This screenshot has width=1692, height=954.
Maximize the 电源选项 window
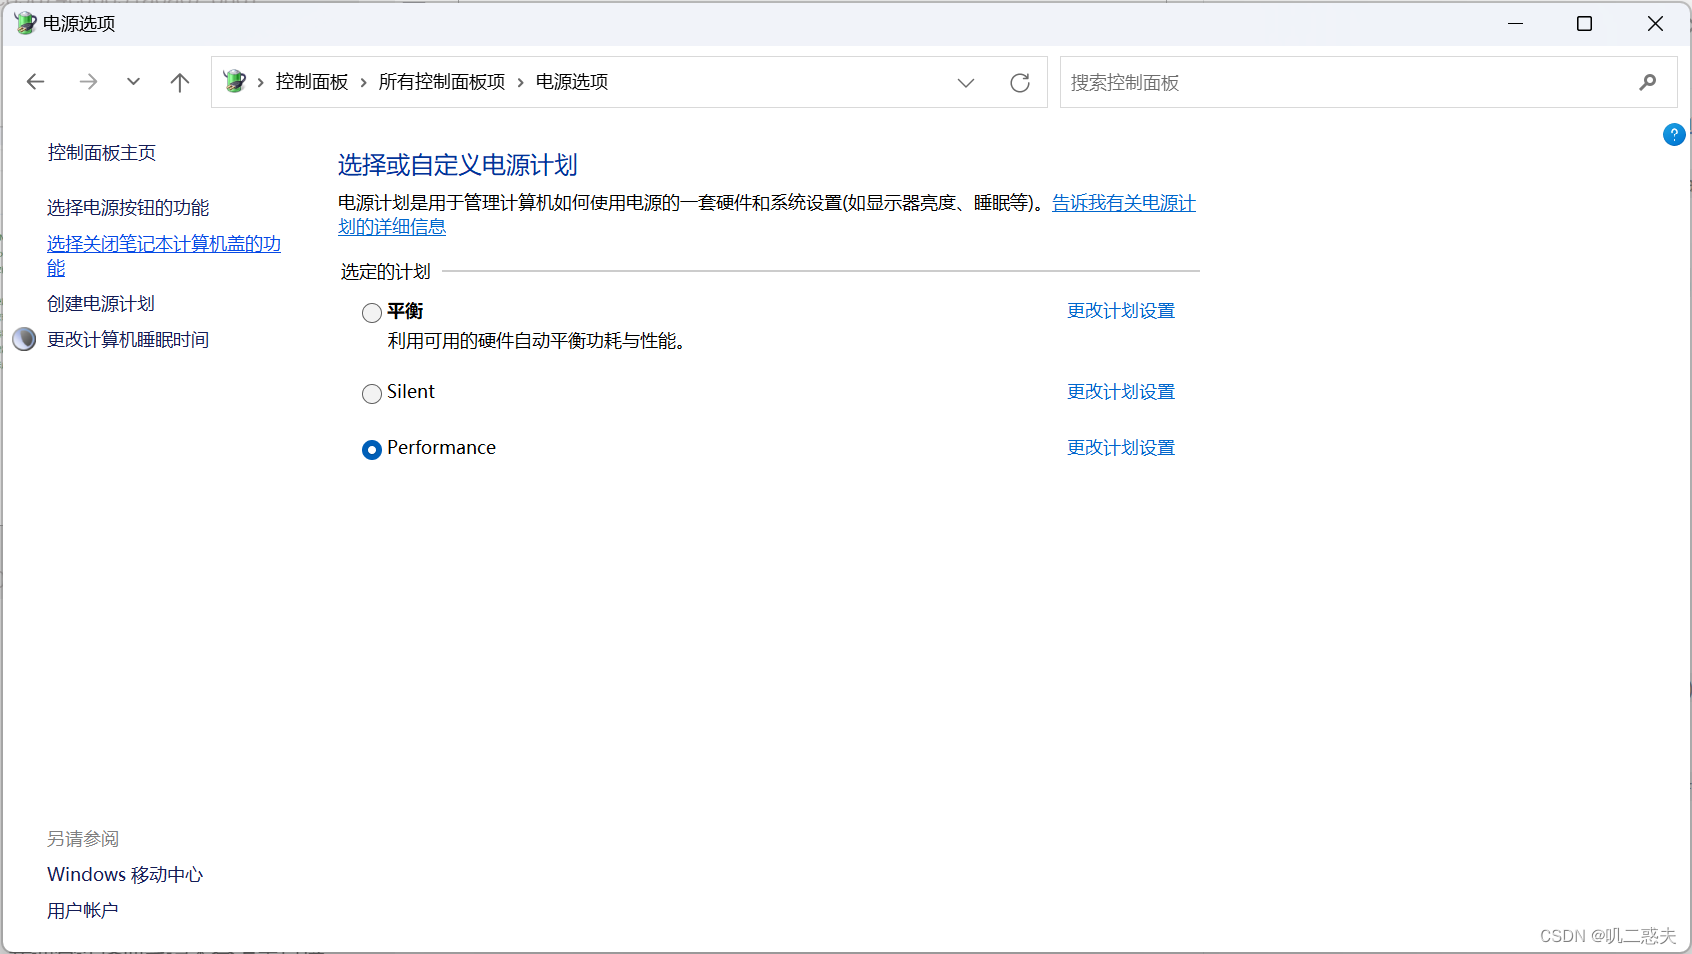pos(1584,23)
